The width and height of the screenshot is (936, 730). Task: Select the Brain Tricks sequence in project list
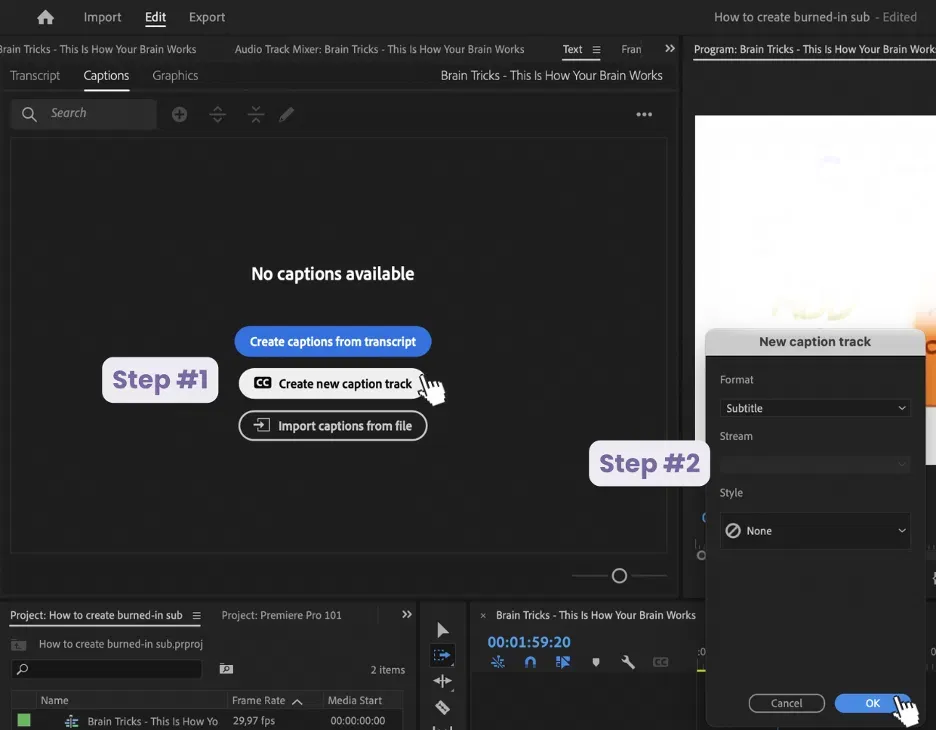coord(152,721)
